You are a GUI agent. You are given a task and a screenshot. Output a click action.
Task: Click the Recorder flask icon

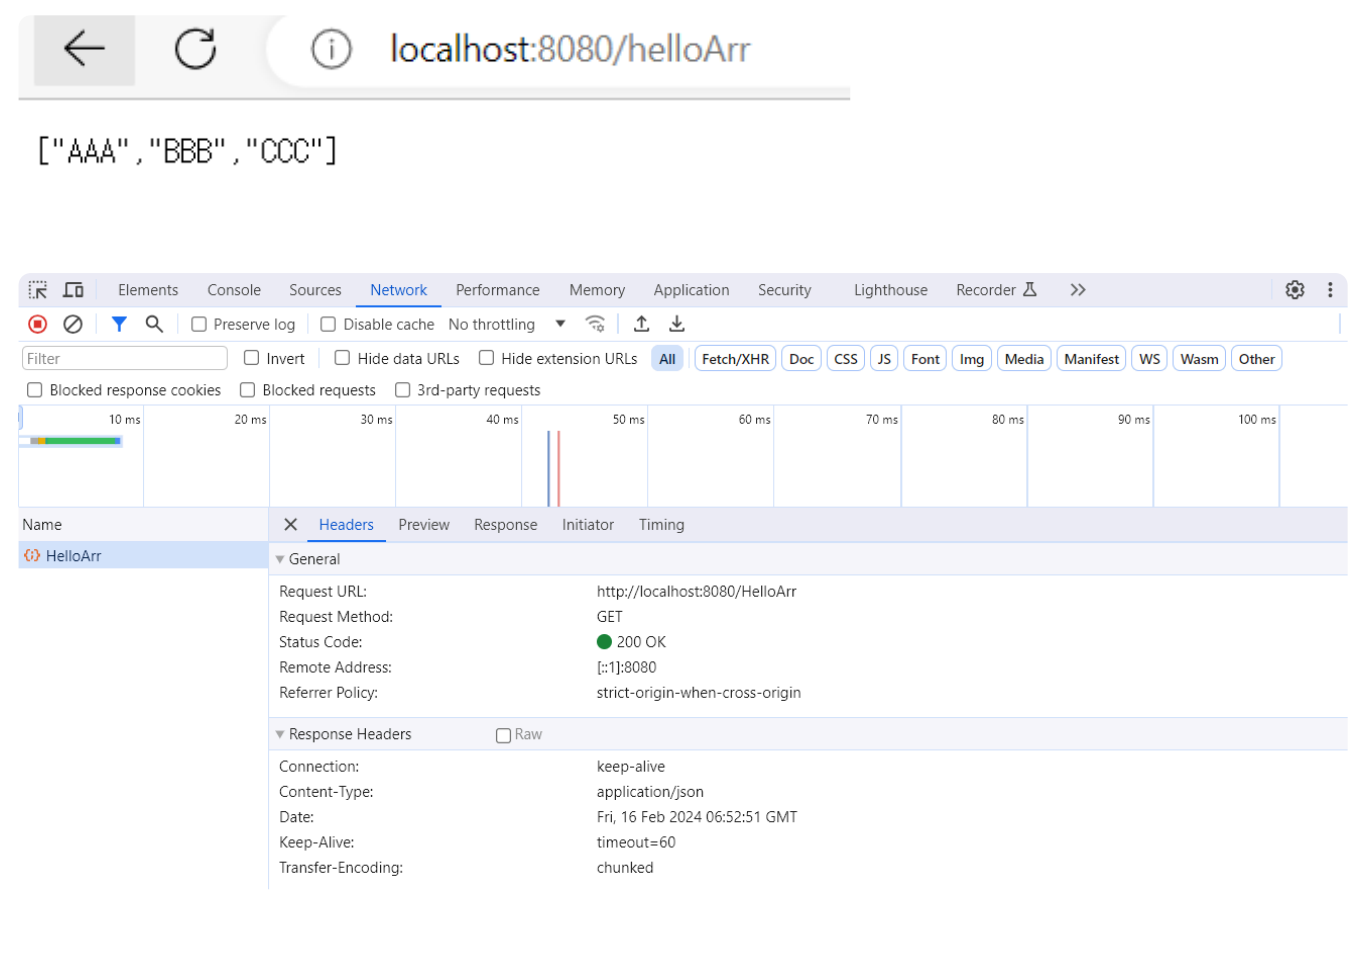(1030, 290)
